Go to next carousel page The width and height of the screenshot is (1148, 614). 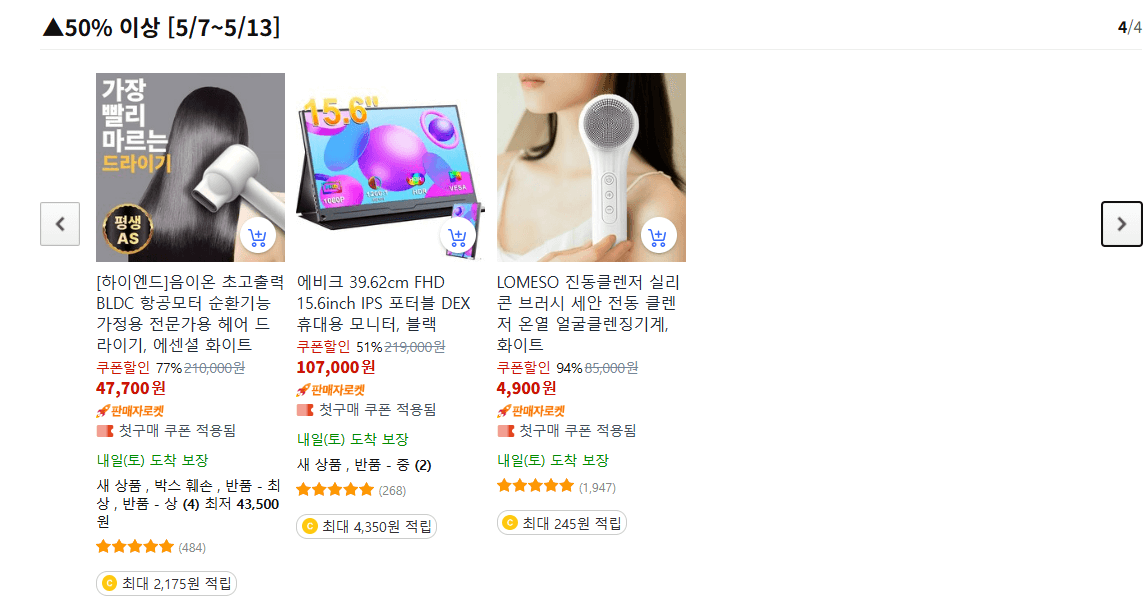1121,224
